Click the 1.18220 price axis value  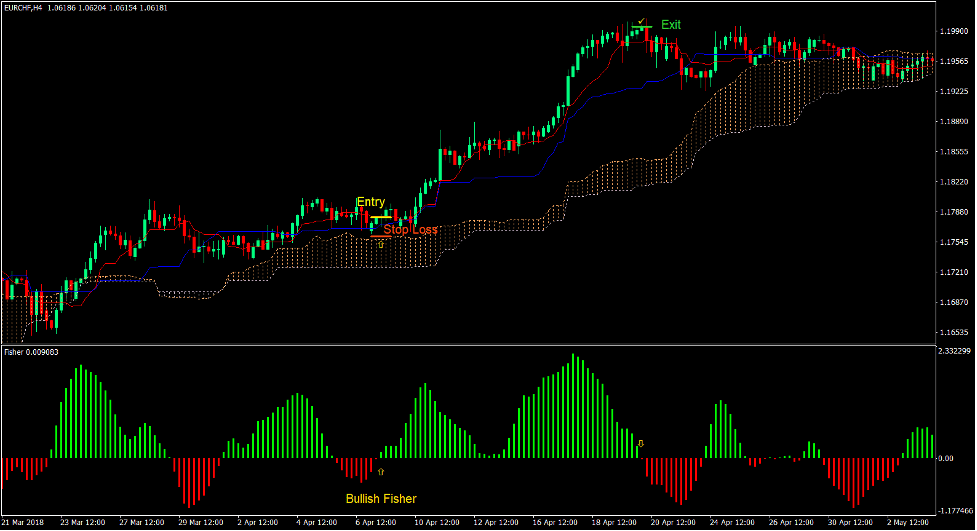[953, 182]
